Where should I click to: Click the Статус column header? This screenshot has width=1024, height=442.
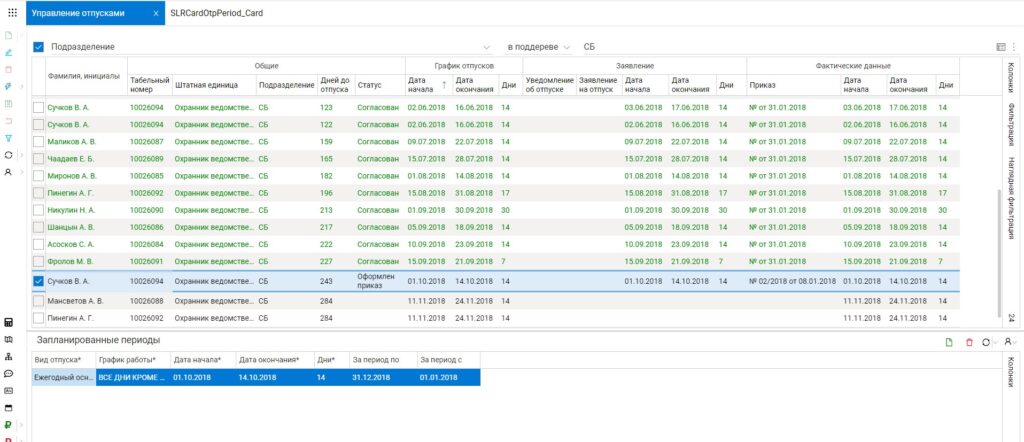(x=379, y=85)
